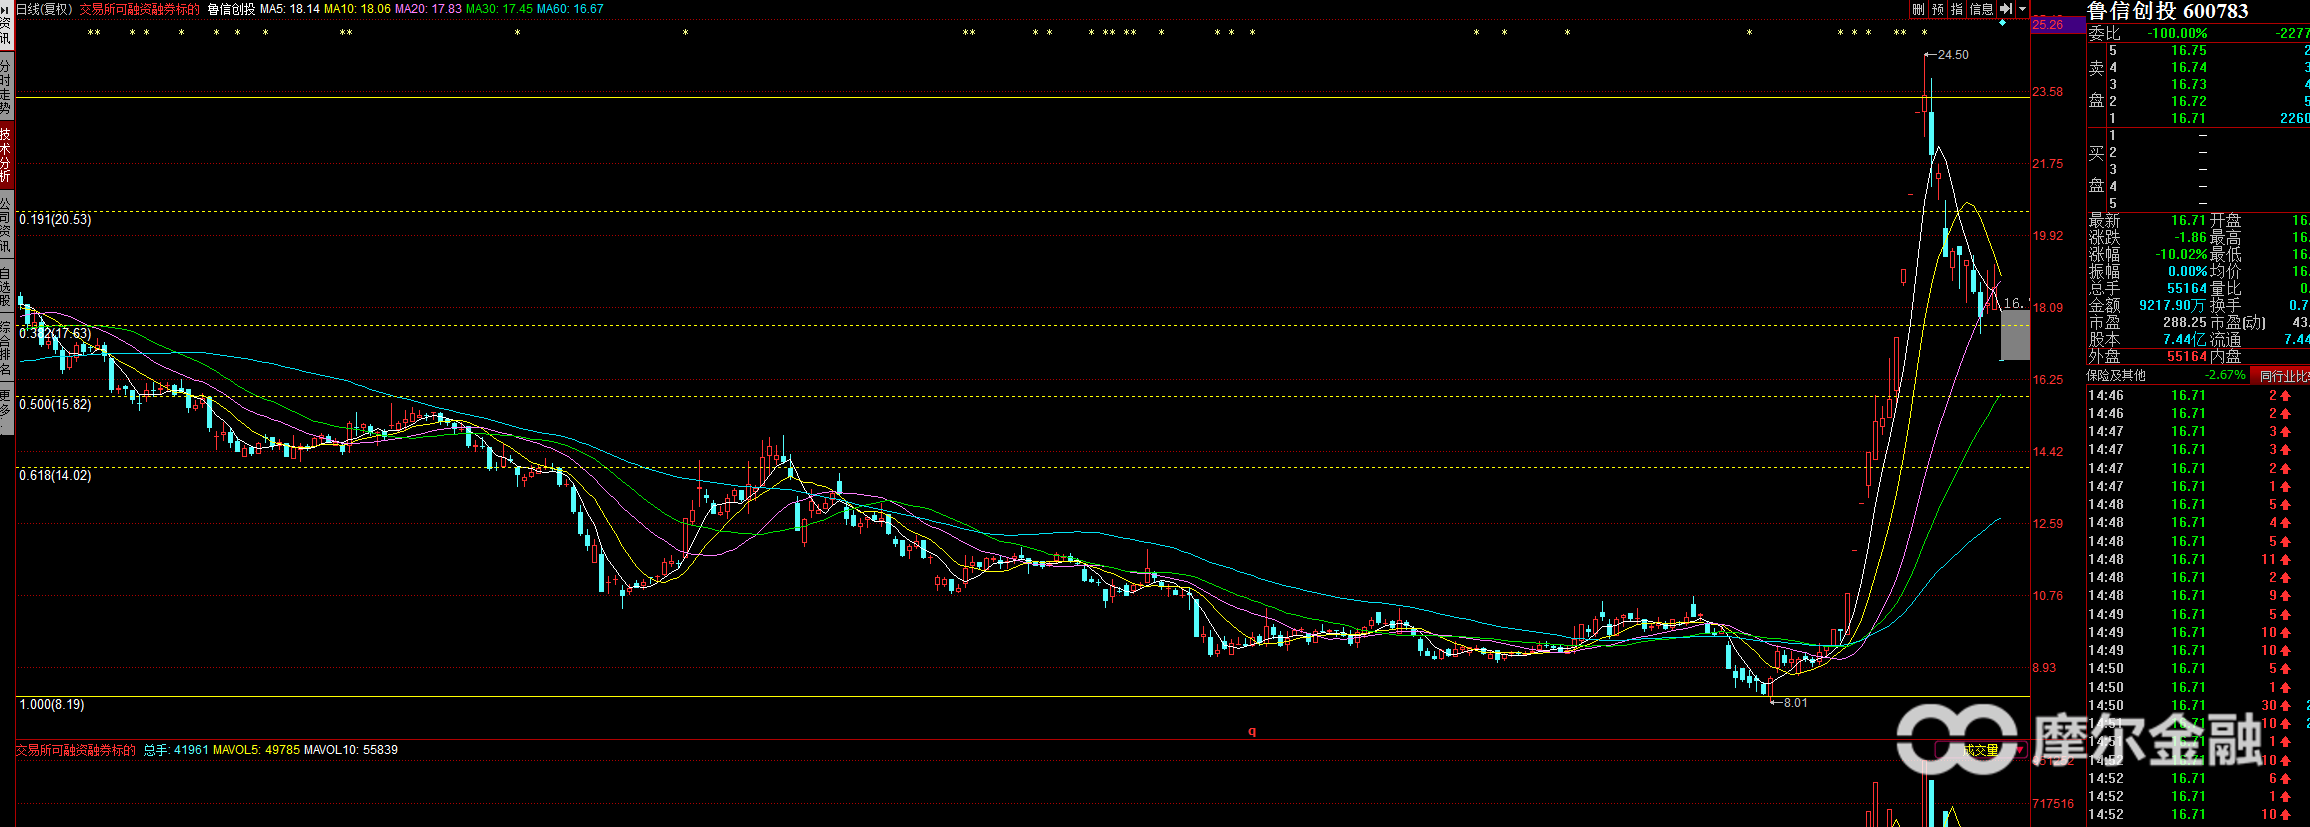Click the 1.000(8.19) Fibonacci level label
Image resolution: width=2310 pixels, height=827 pixels.
point(52,705)
